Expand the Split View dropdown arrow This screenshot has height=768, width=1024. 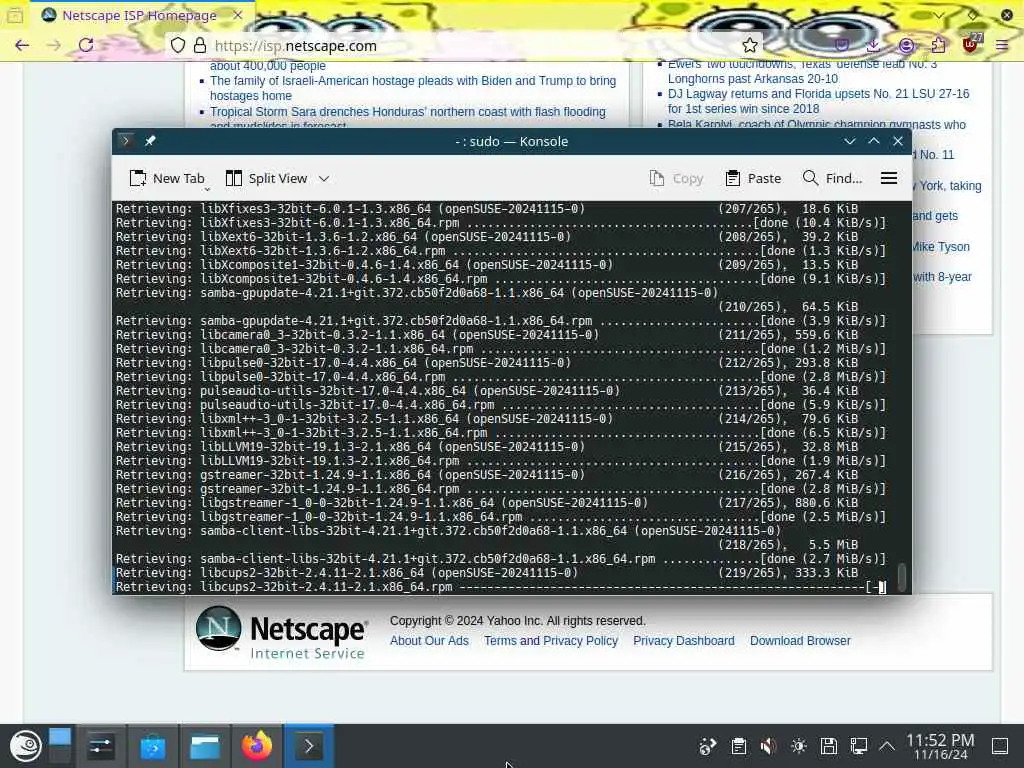pyautogui.click(x=324, y=178)
